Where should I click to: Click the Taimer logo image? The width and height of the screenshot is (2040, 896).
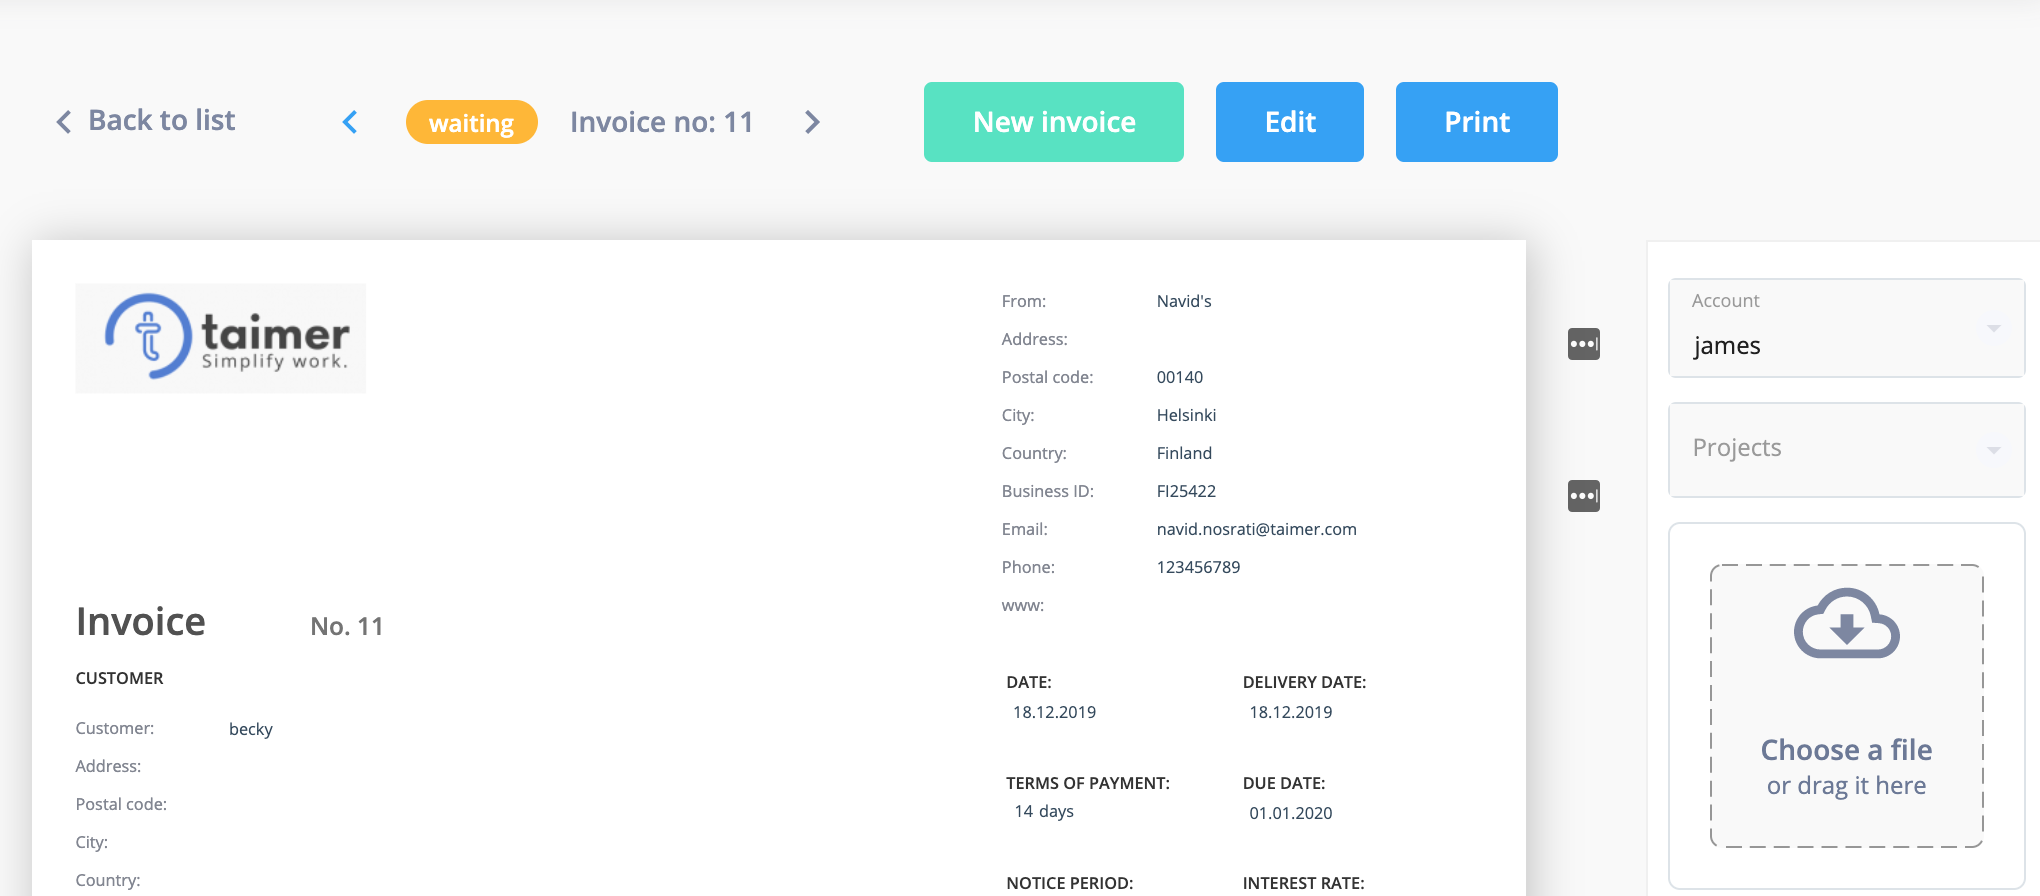[221, 338]
